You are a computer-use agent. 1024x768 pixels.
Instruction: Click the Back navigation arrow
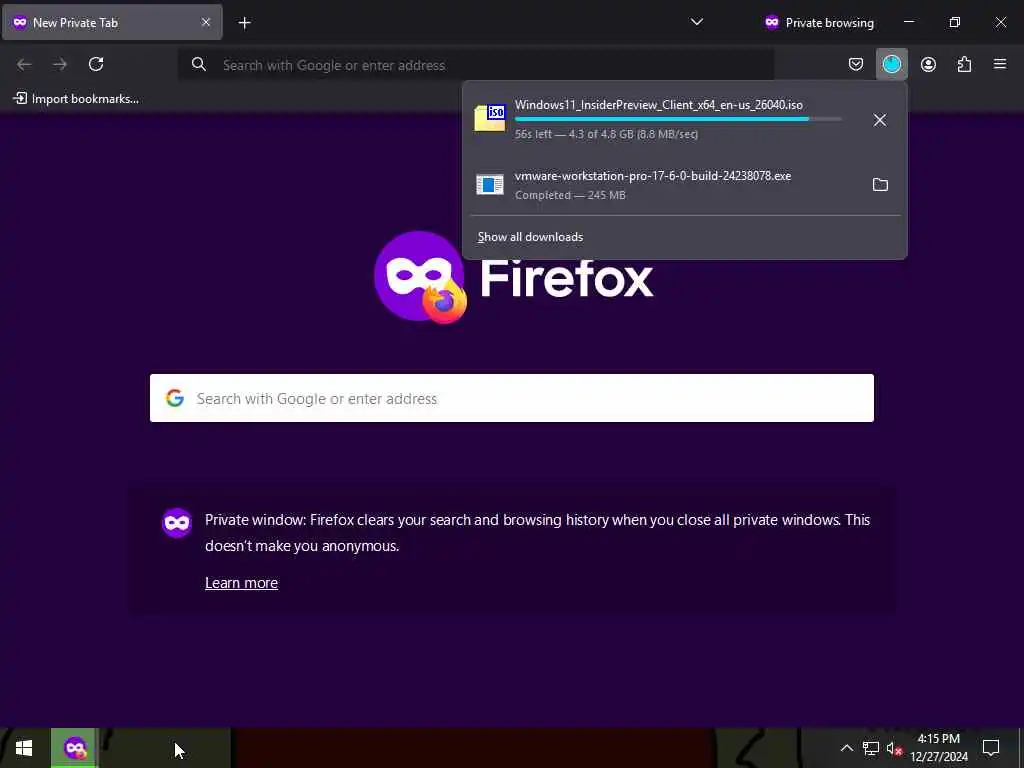[24, 64]
